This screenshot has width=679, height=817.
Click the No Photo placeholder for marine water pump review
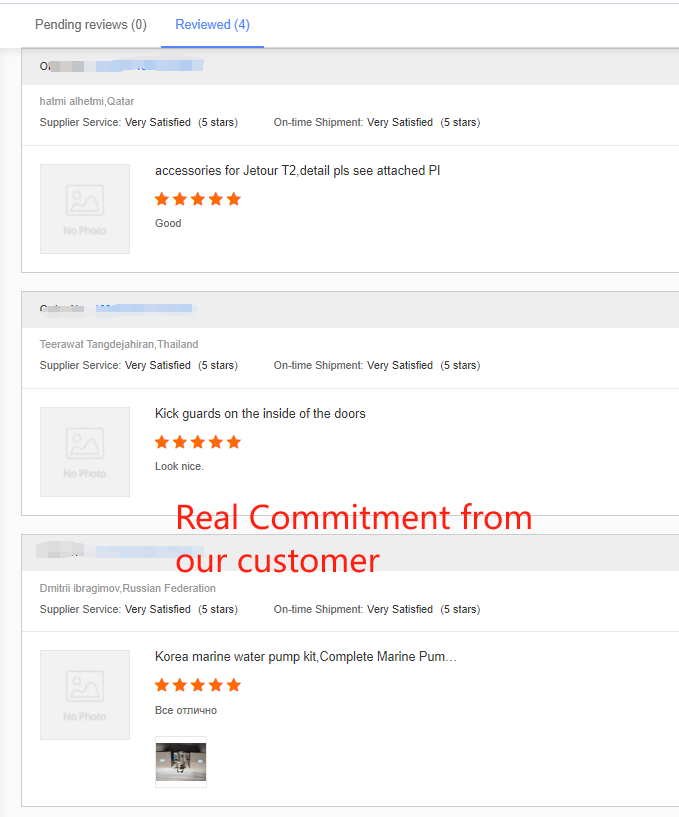pos(85,694)
